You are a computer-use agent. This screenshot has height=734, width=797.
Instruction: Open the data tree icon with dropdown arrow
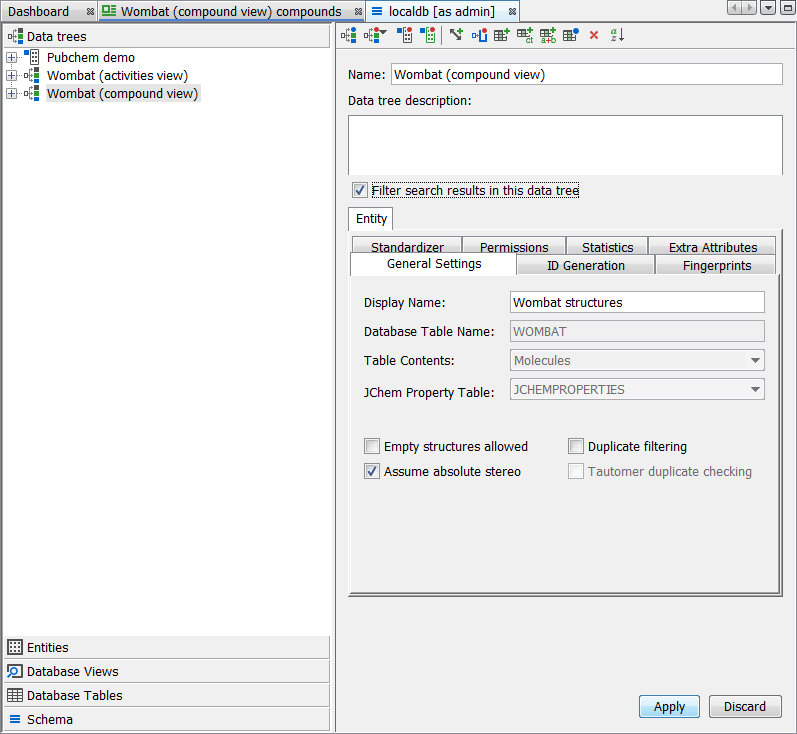pyautogui.click(x=375, y=35)
